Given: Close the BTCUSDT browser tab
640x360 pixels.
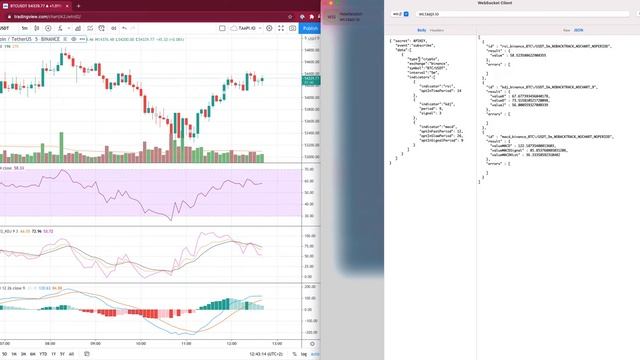Looking at the screenshot, I should pos(67,6).
